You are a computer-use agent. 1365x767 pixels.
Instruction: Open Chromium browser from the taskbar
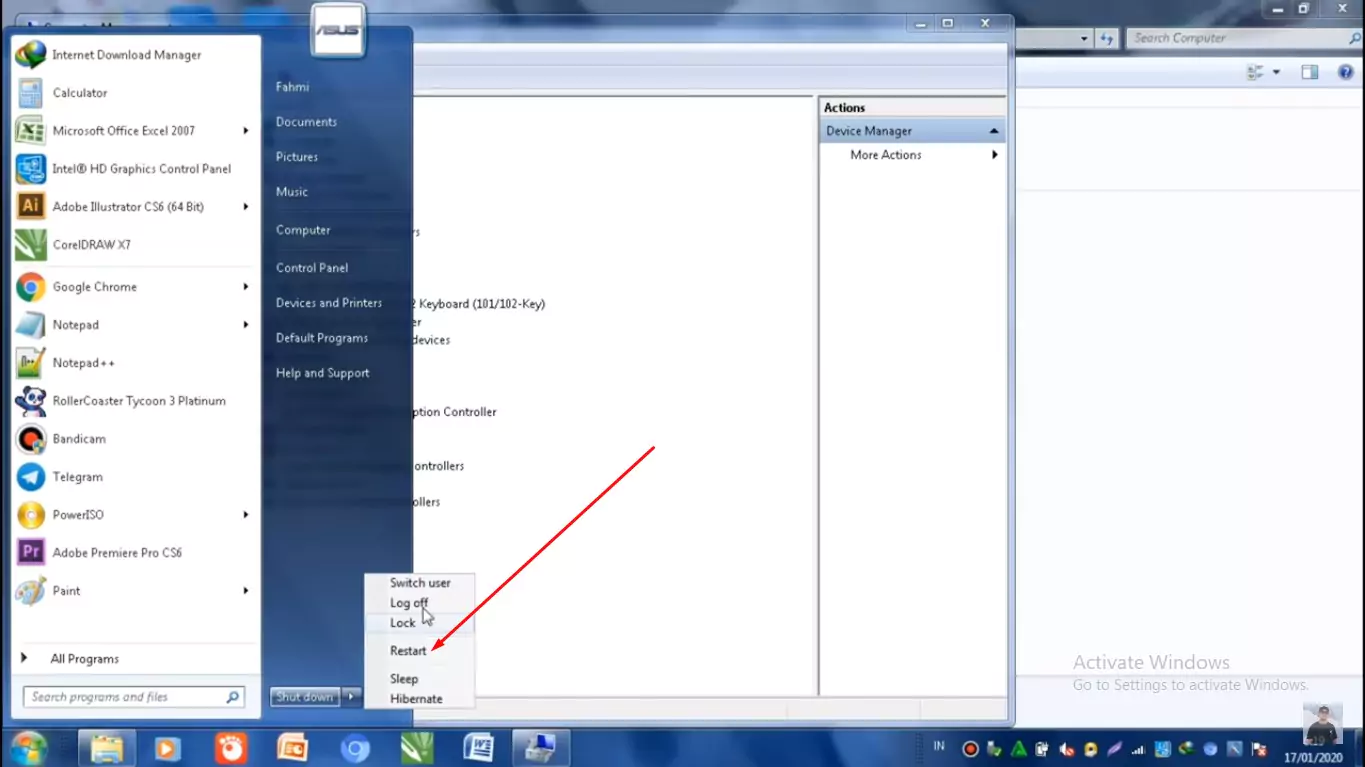tap(355, 748)
